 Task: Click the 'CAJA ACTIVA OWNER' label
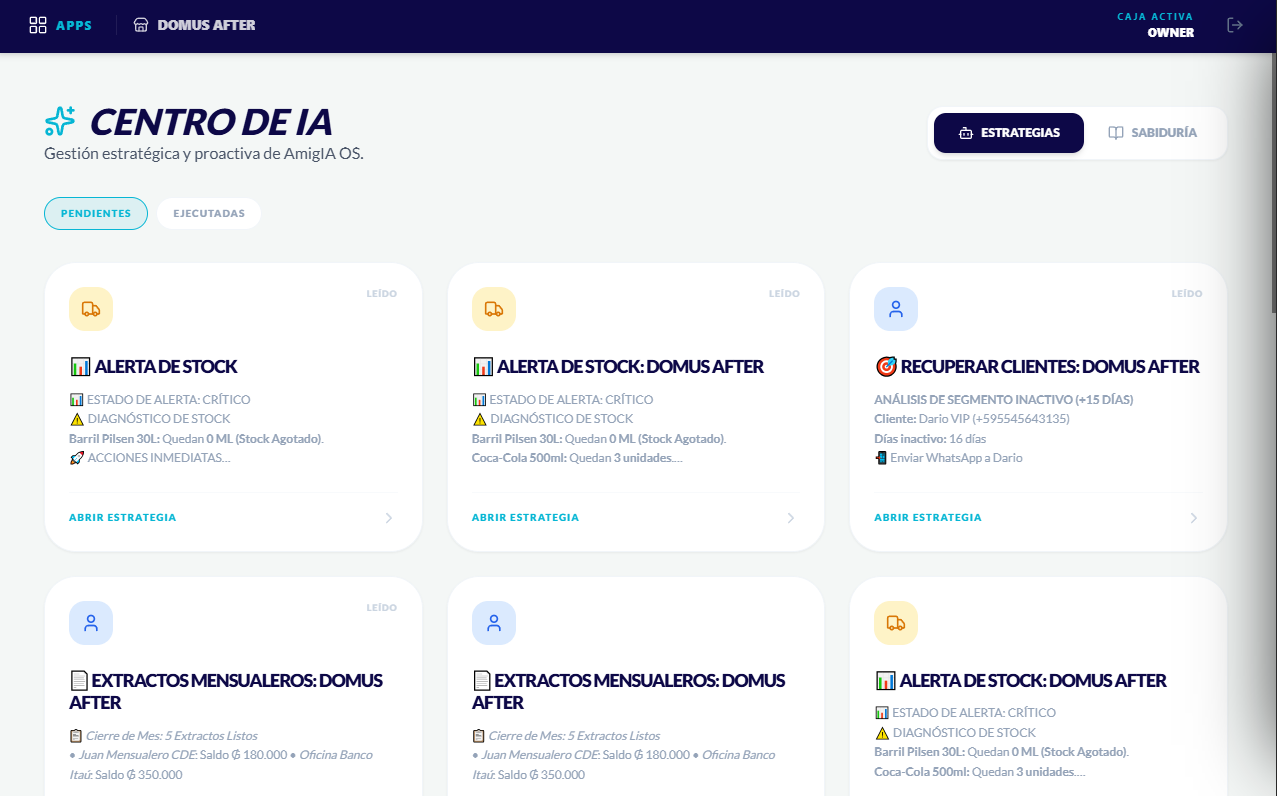pos(1155,25)
